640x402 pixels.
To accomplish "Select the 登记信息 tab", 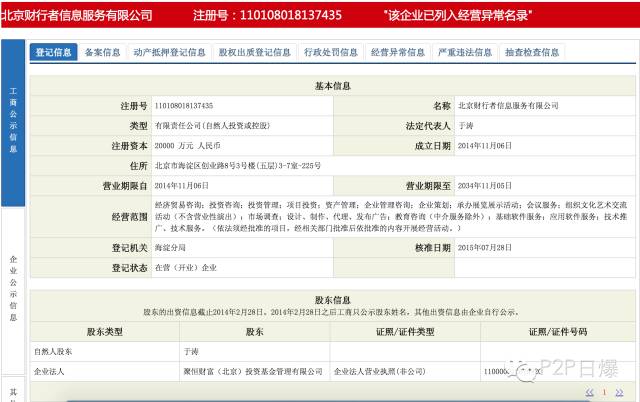I will [53, 52].
